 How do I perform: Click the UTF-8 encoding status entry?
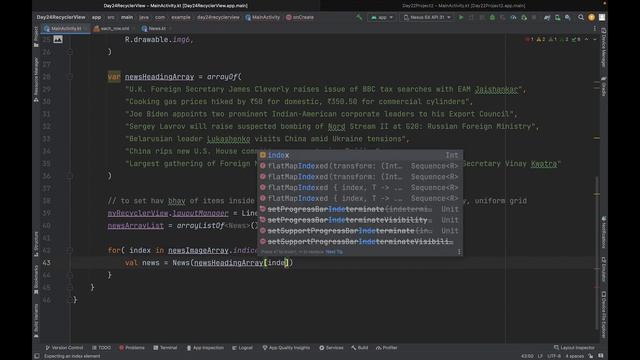pos(553,356)
